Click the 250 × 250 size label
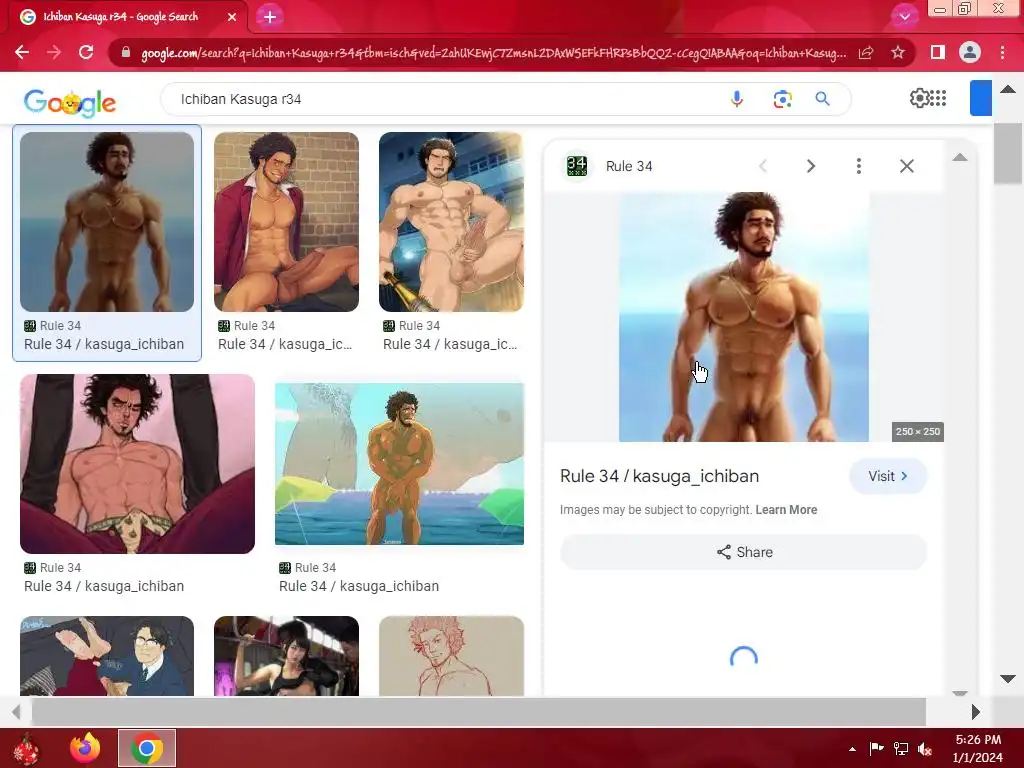The height and width of the screenshot is (768, 1024). [918, 432]
